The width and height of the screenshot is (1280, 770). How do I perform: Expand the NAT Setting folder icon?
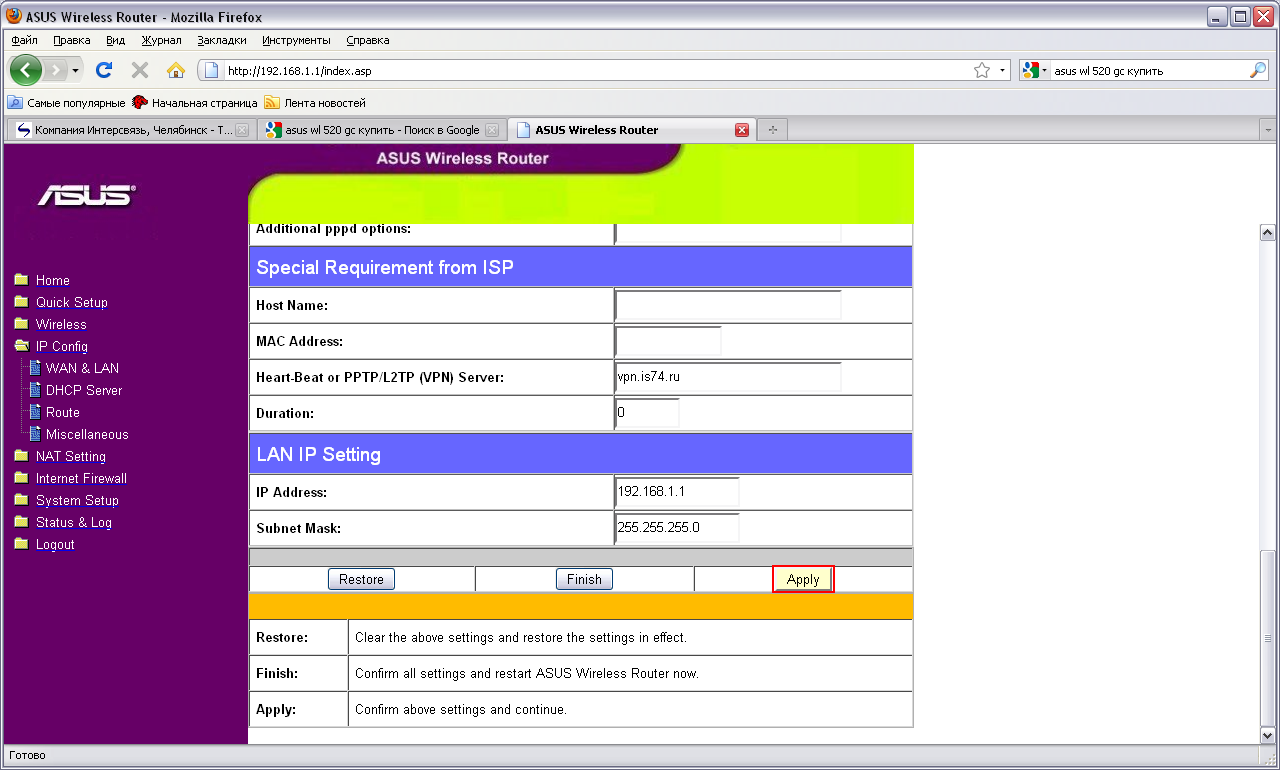(21, 456)
